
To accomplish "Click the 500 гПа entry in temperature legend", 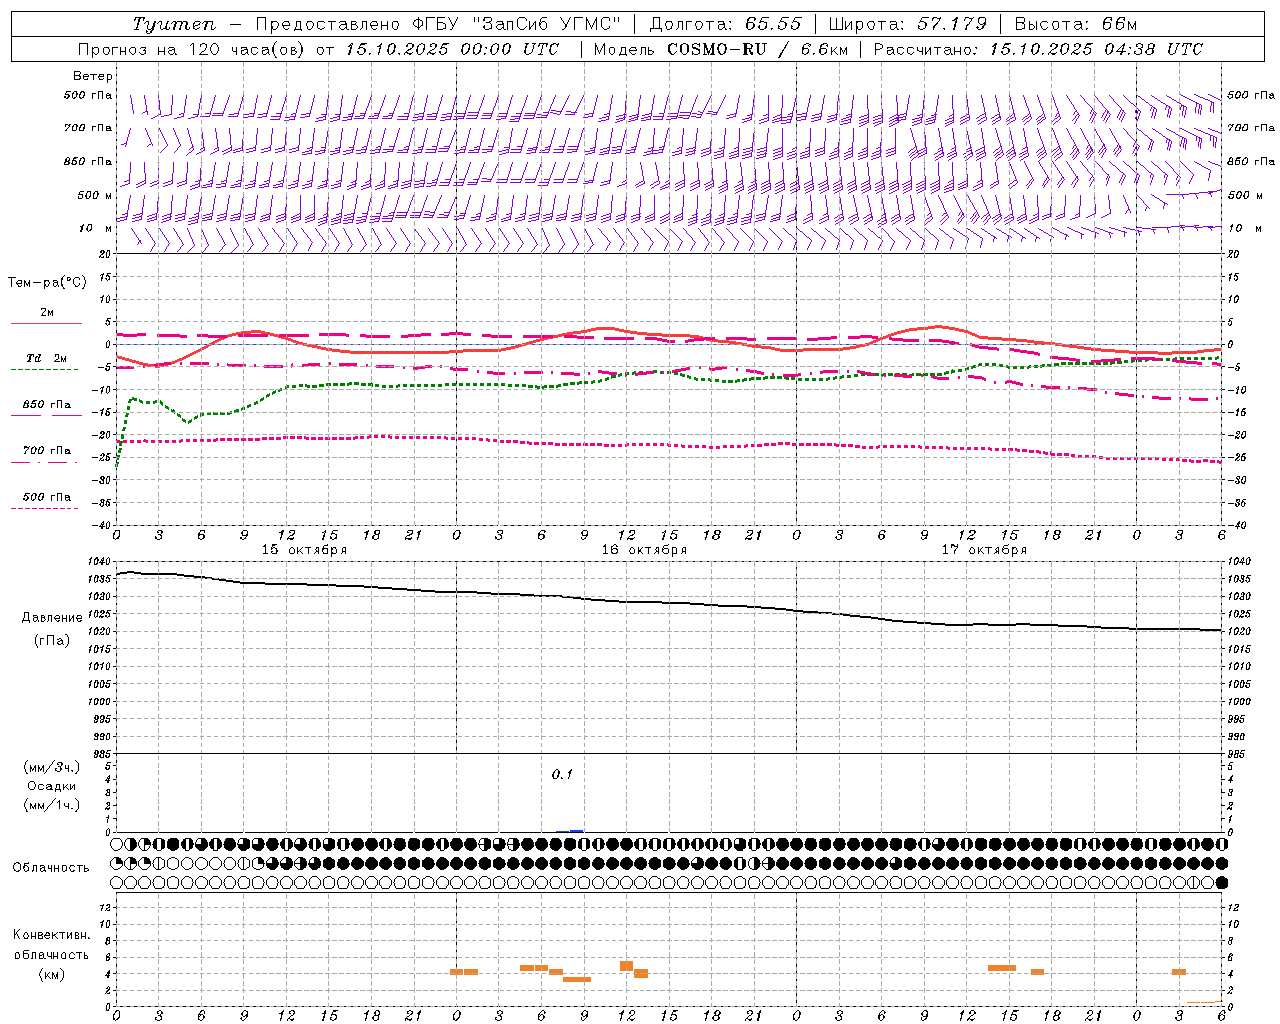I will point(46,496).
